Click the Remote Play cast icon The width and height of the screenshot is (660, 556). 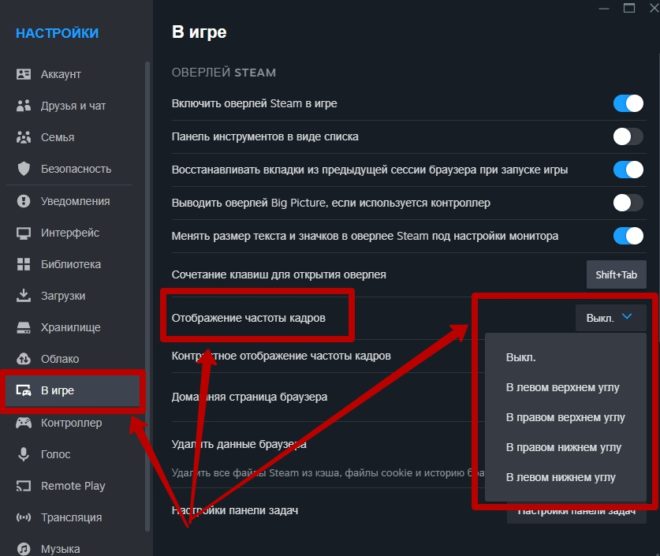(x=24, y=486)
